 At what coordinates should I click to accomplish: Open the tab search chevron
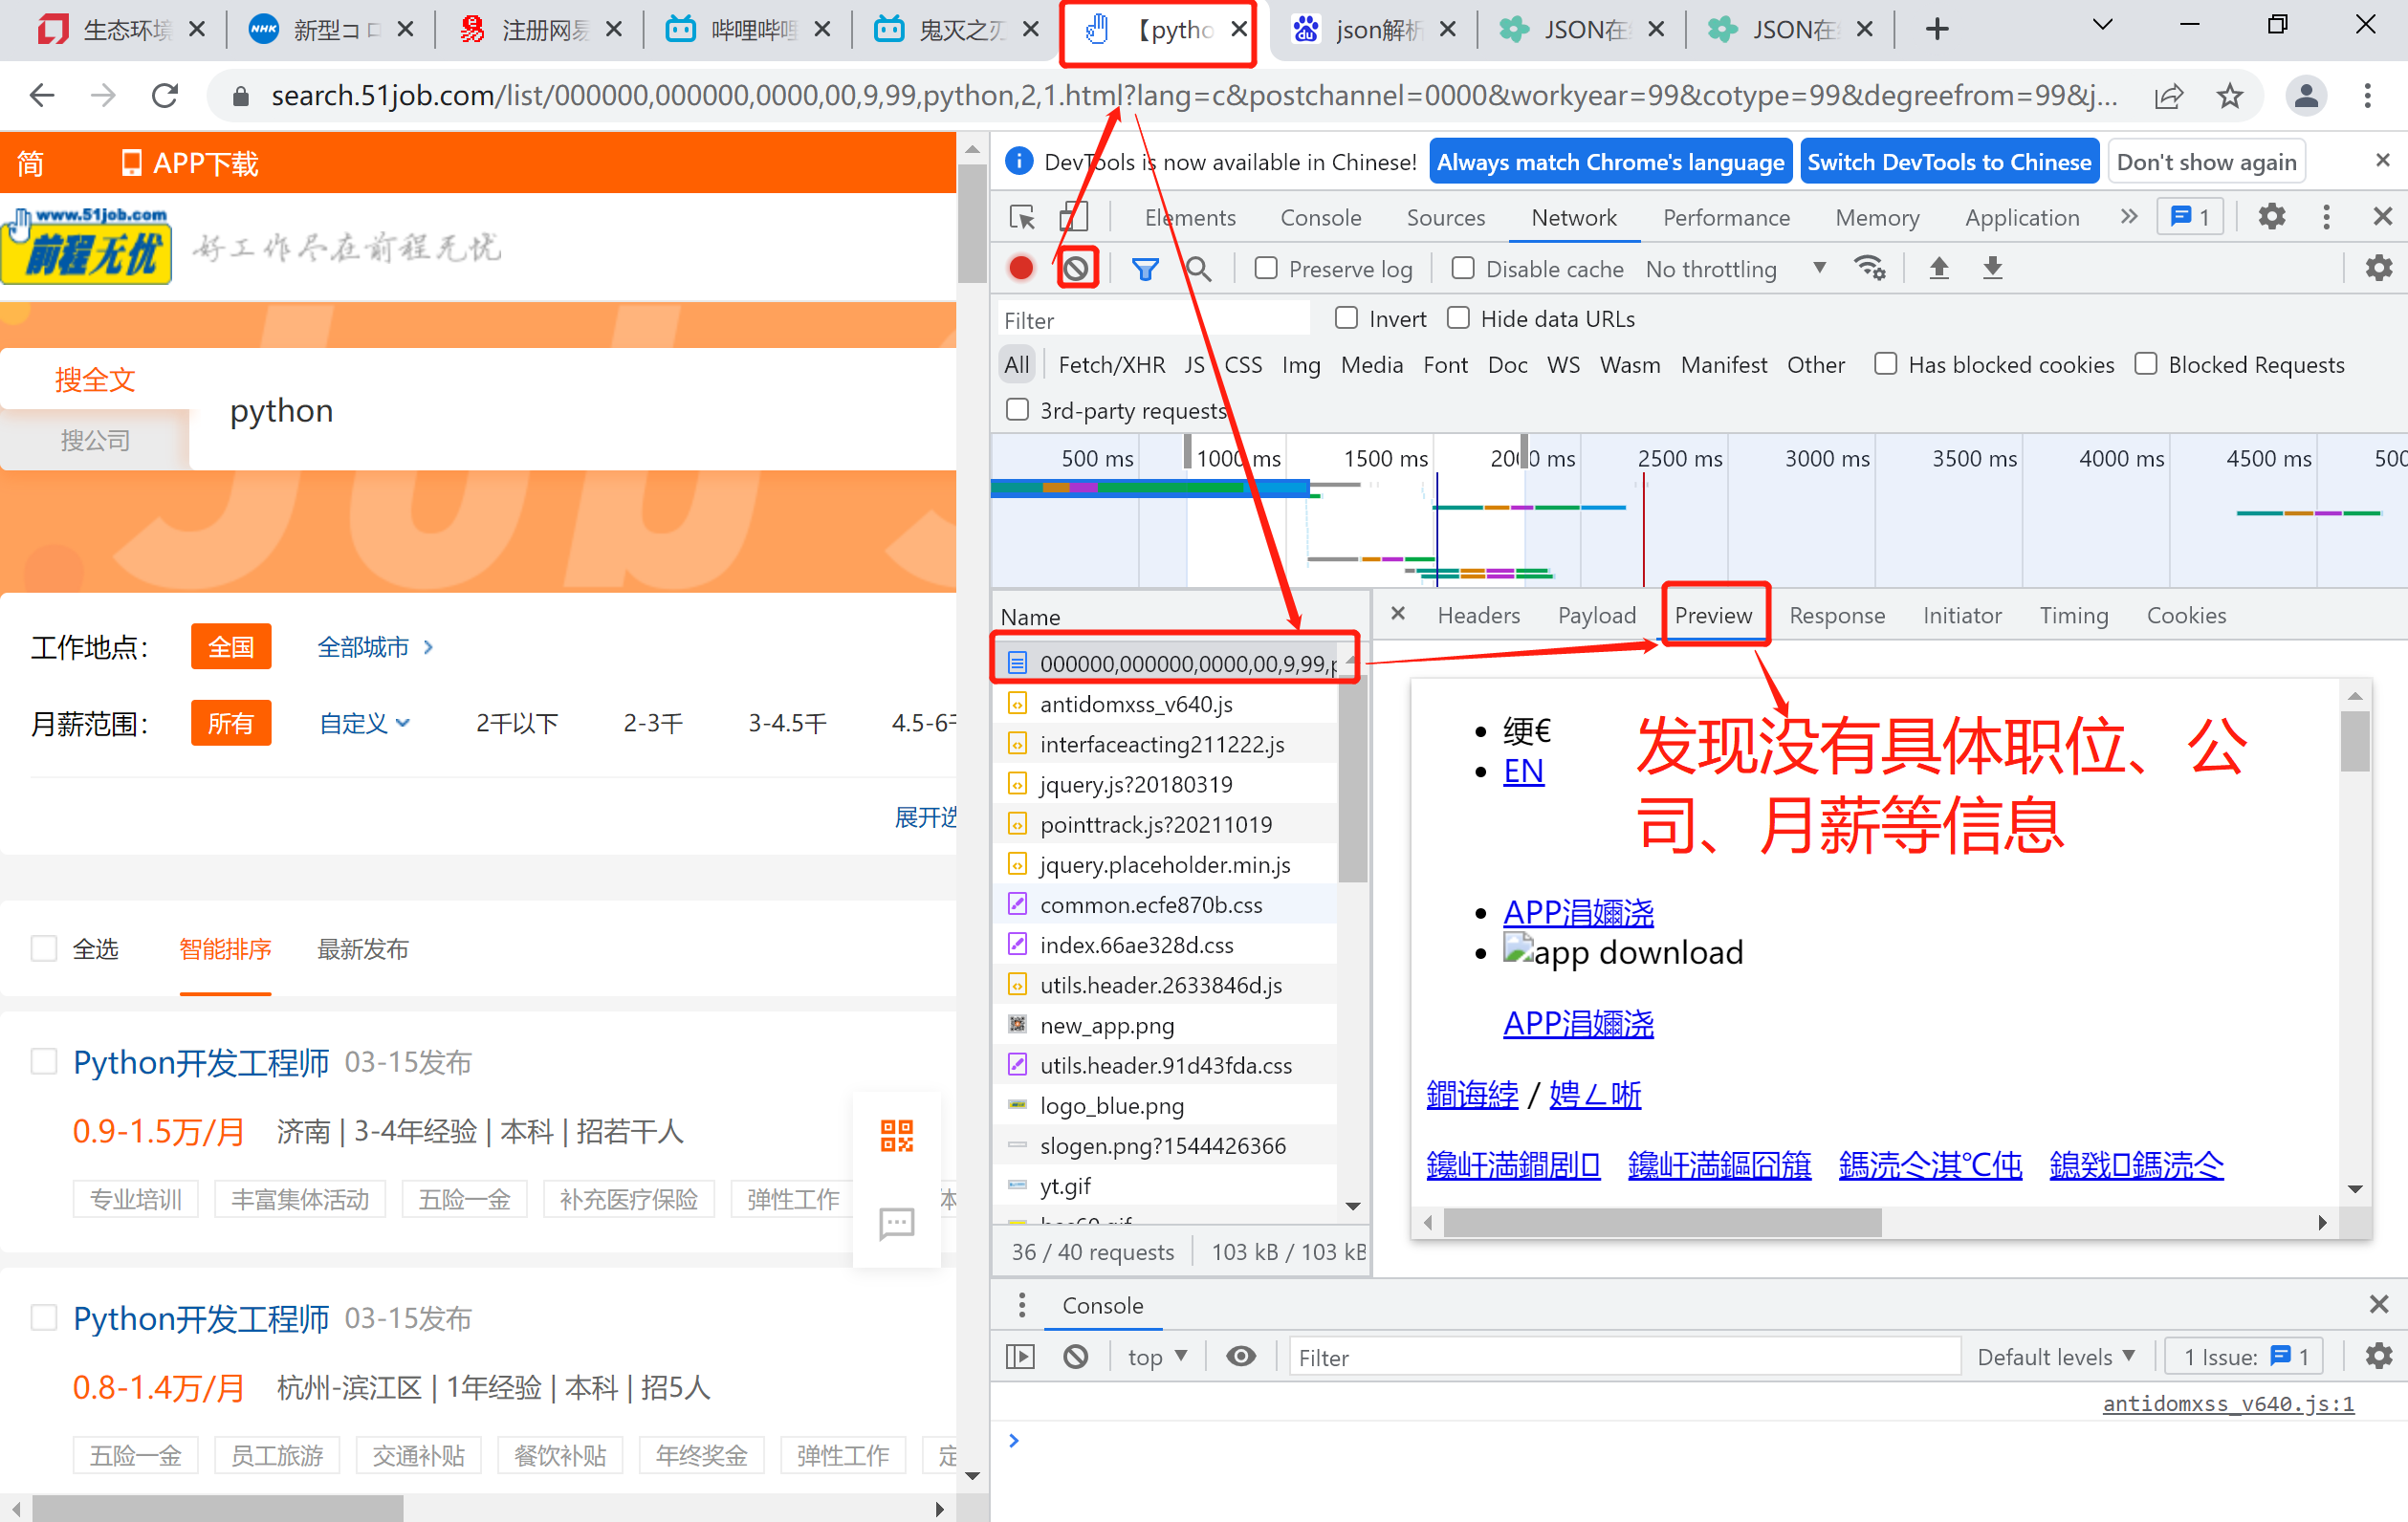click(2103, 26)
